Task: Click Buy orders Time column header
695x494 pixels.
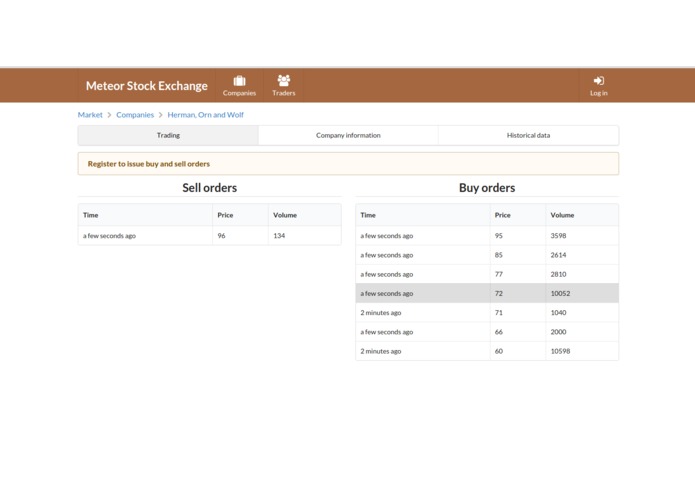Action: point(423,215)
